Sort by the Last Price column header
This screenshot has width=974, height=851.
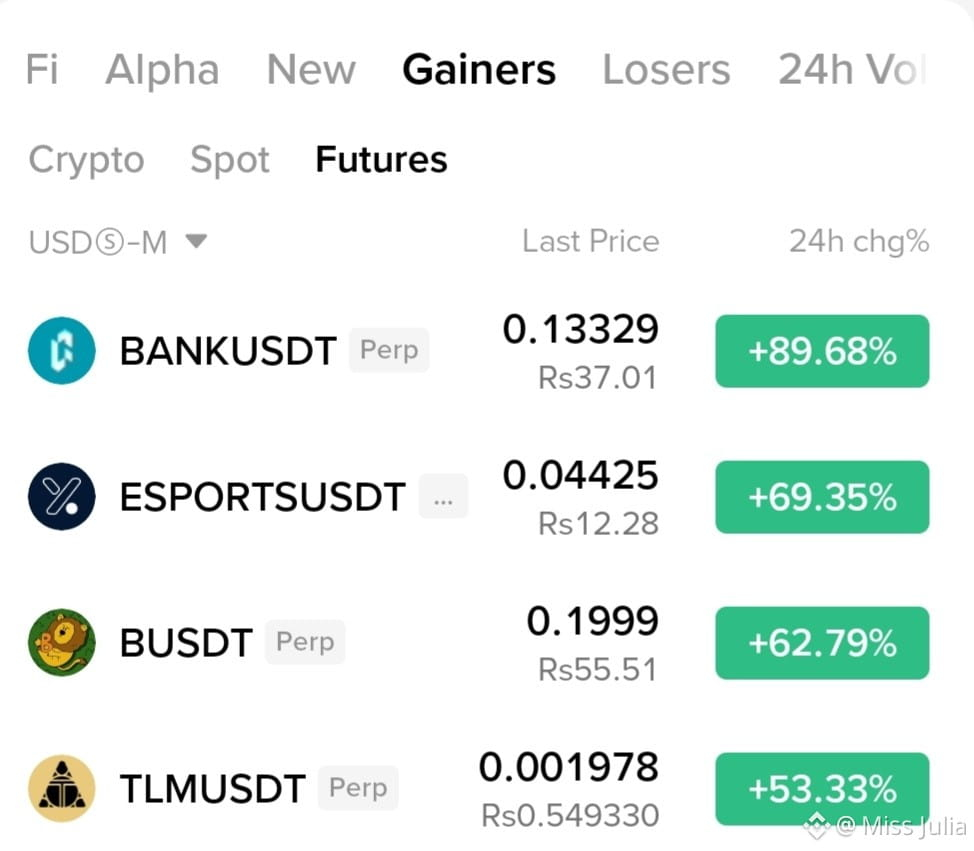pos(591,241)
